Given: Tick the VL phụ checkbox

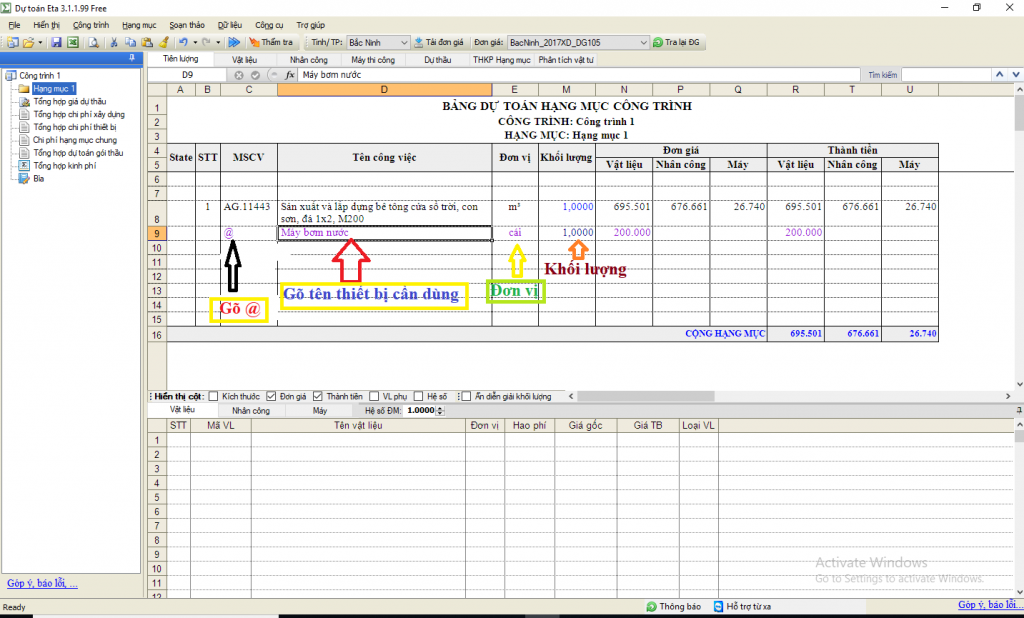Looking at the screenshot, I should [x=373, y=396].
